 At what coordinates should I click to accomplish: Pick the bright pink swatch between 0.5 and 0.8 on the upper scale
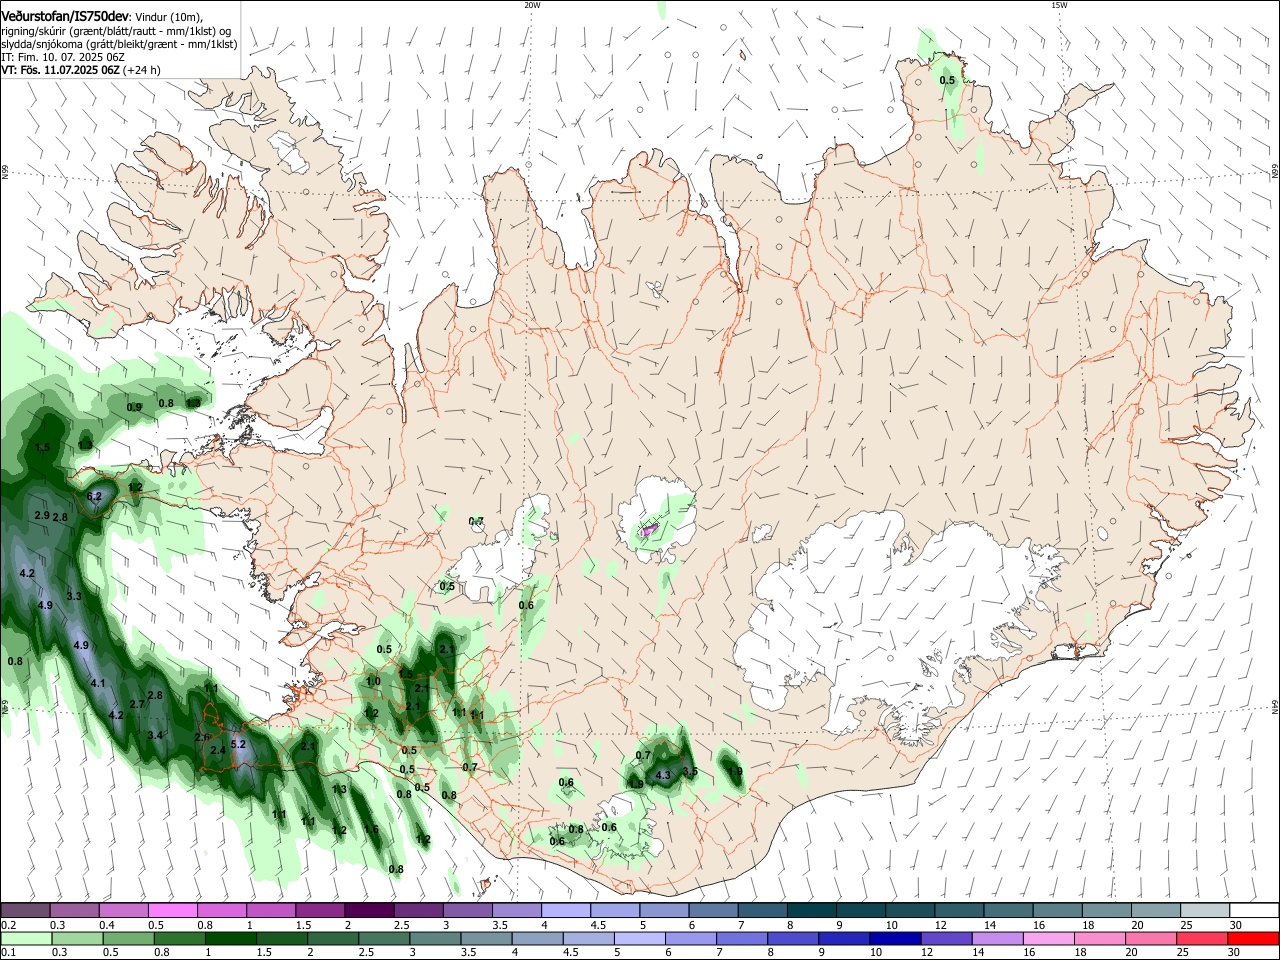172,911
